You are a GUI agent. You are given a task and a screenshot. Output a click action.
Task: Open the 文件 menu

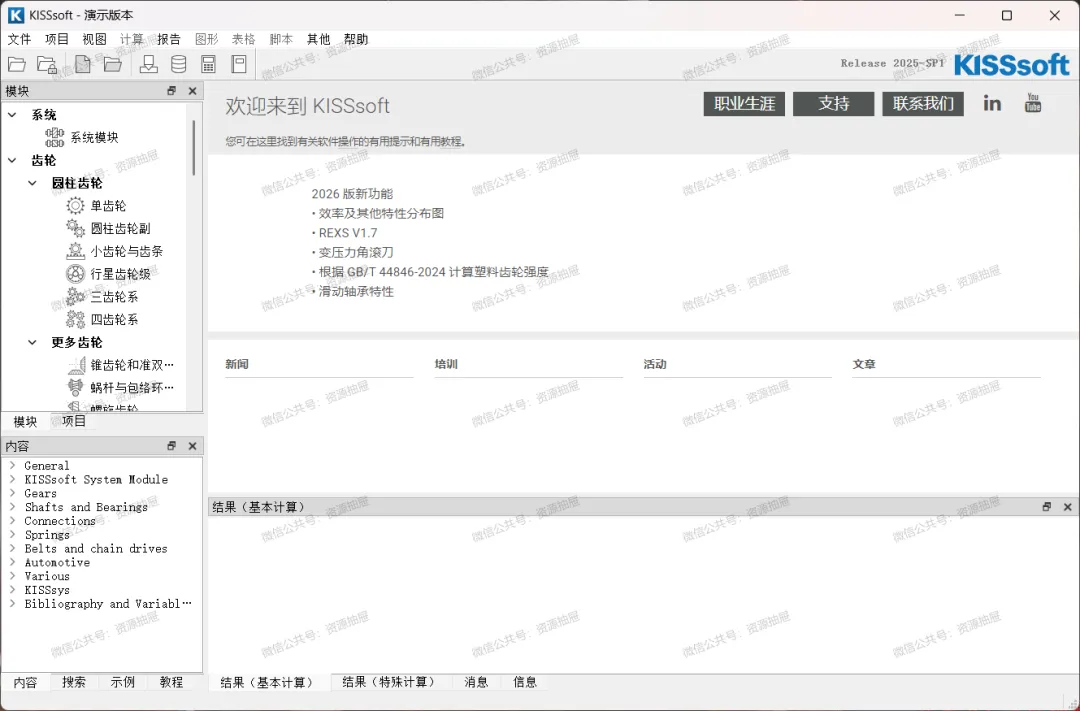[19, 39]
